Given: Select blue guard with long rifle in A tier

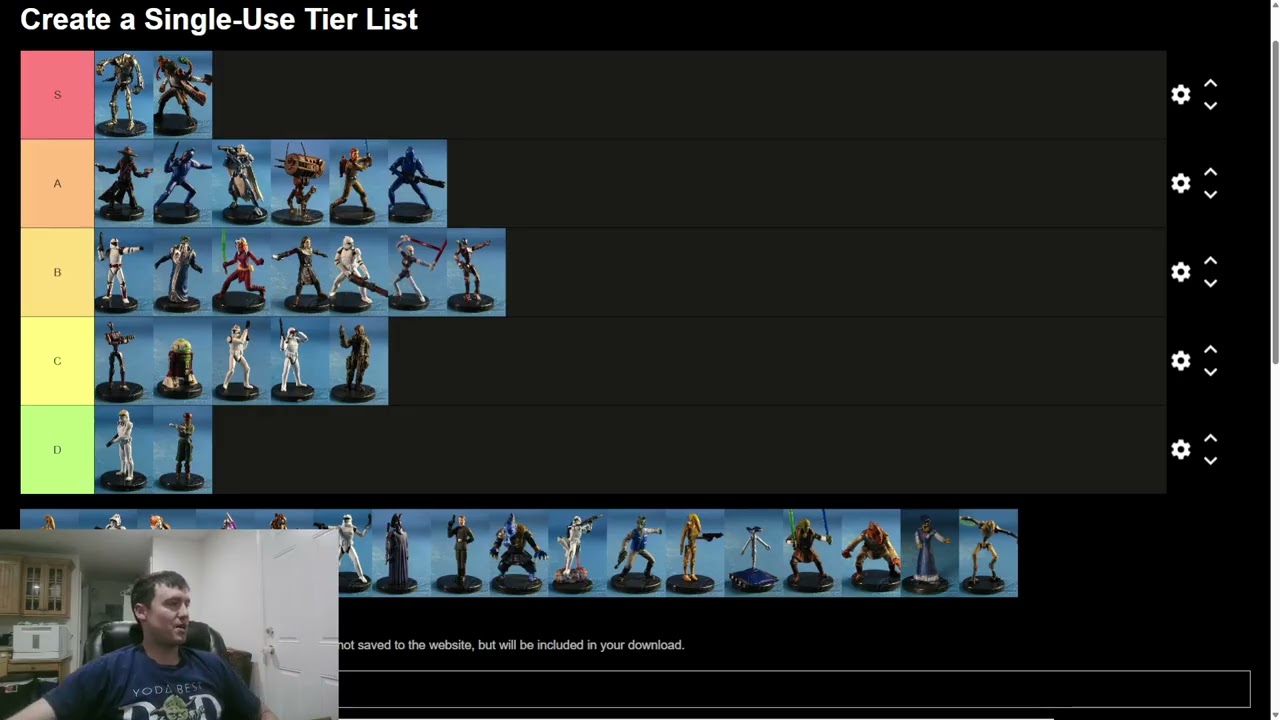Looking at the screenshot, I should click(417, 183).
